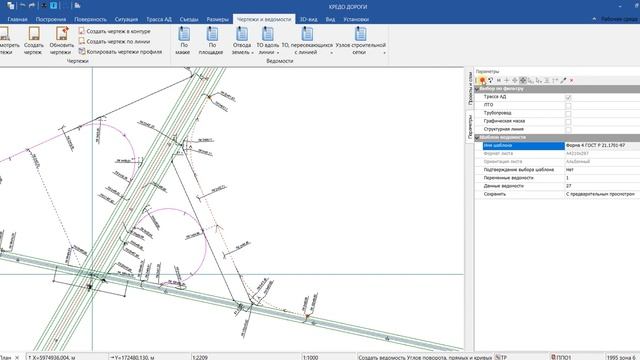Switch to the Построения ribbon tab
640x360 pixels.
pos(51,19)
